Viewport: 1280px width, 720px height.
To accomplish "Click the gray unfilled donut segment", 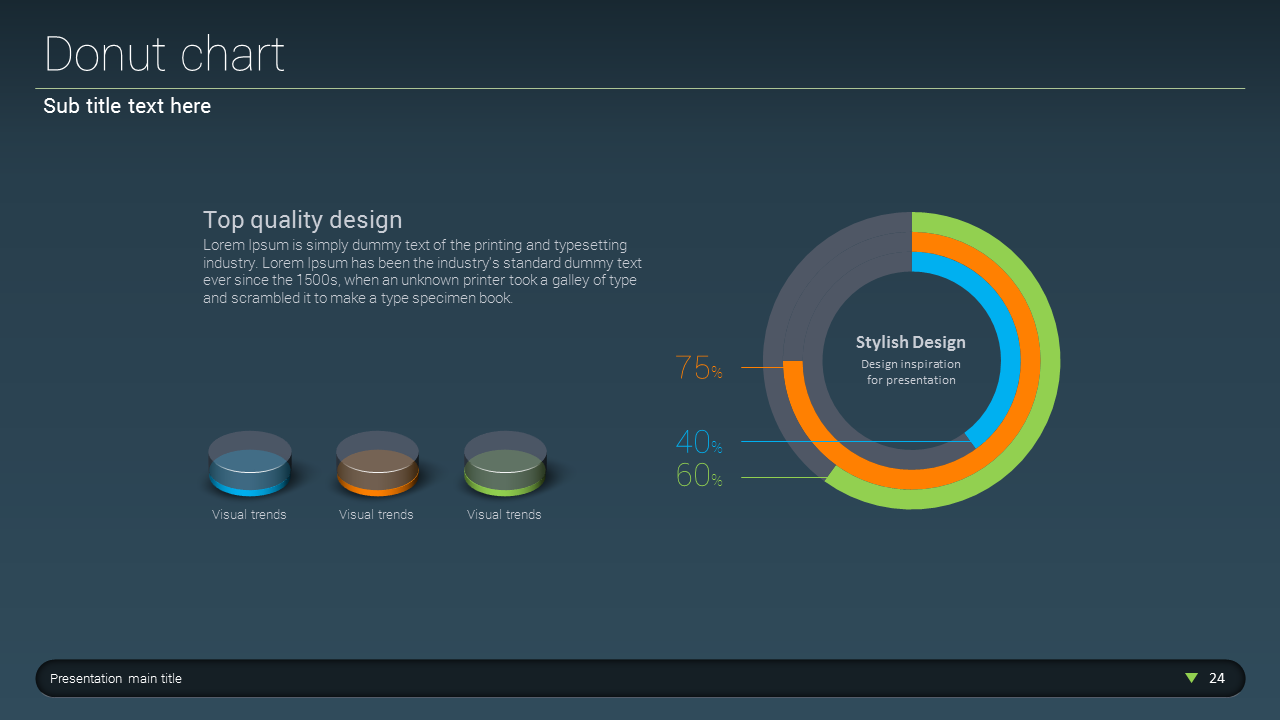I will point(790,300).
